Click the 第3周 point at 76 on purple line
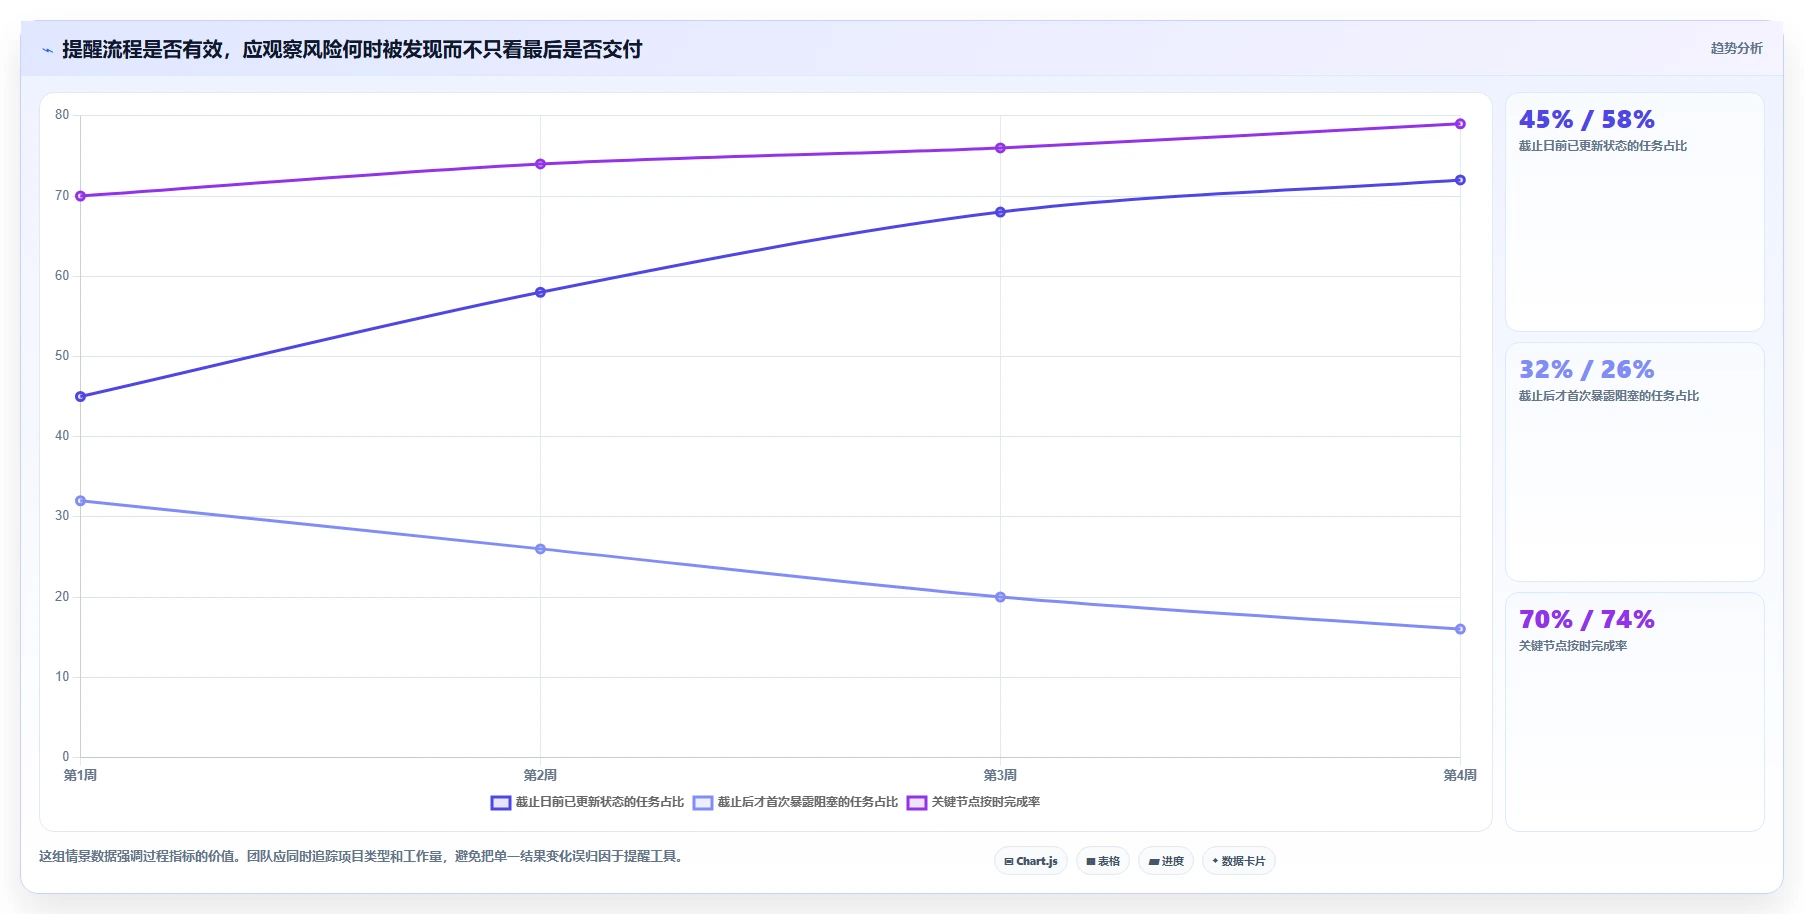The image size is (1804, 914). tap(1000, 148)
